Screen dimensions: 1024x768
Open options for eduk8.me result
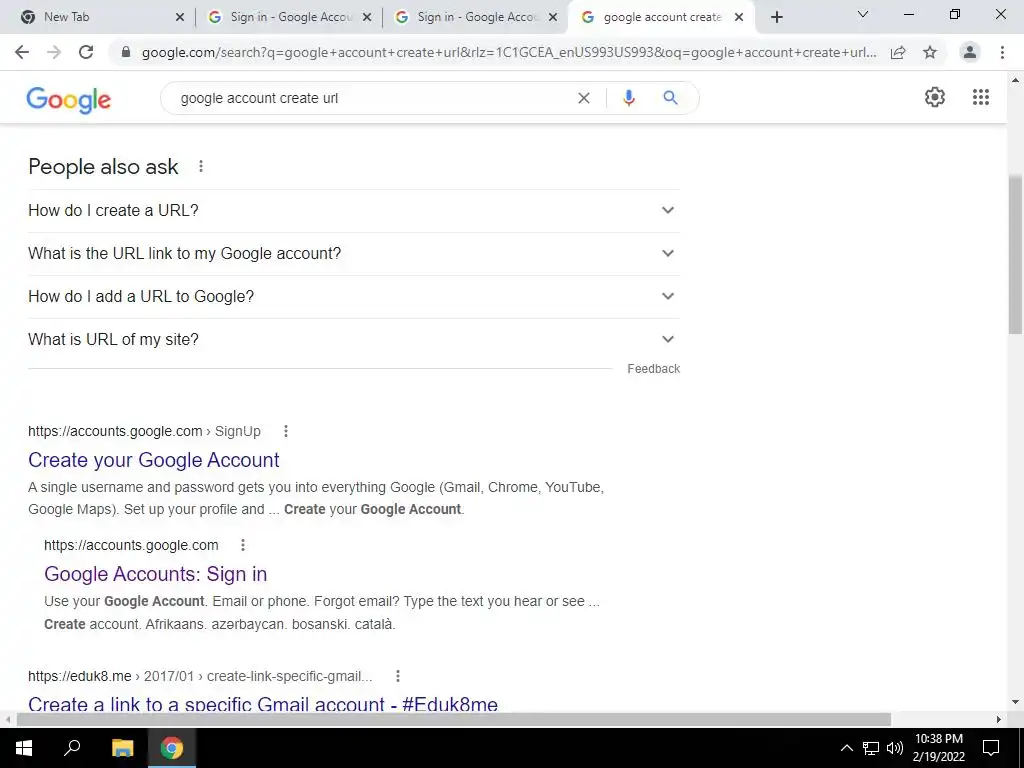398,676
